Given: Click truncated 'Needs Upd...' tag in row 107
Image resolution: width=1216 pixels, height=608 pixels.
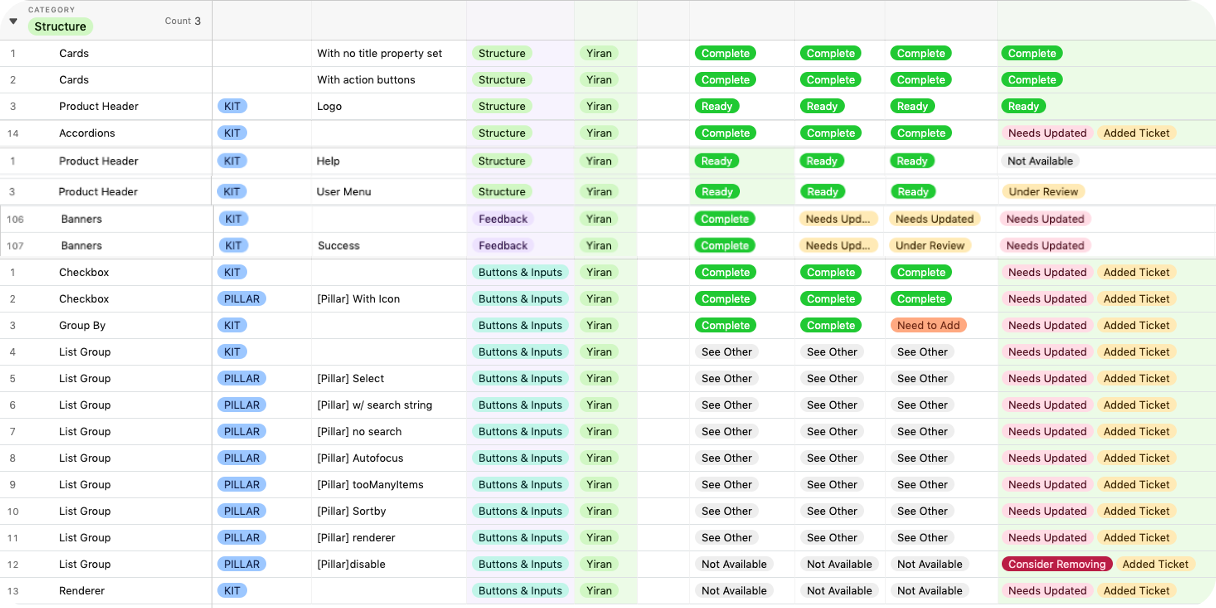Looking at the screenshot, I should [x=838, y=246].
